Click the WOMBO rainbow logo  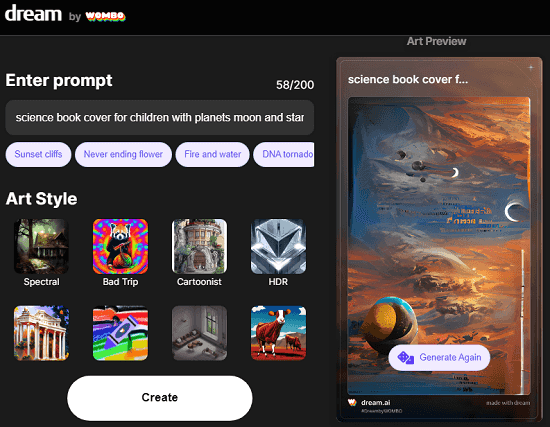pos(105,16)
